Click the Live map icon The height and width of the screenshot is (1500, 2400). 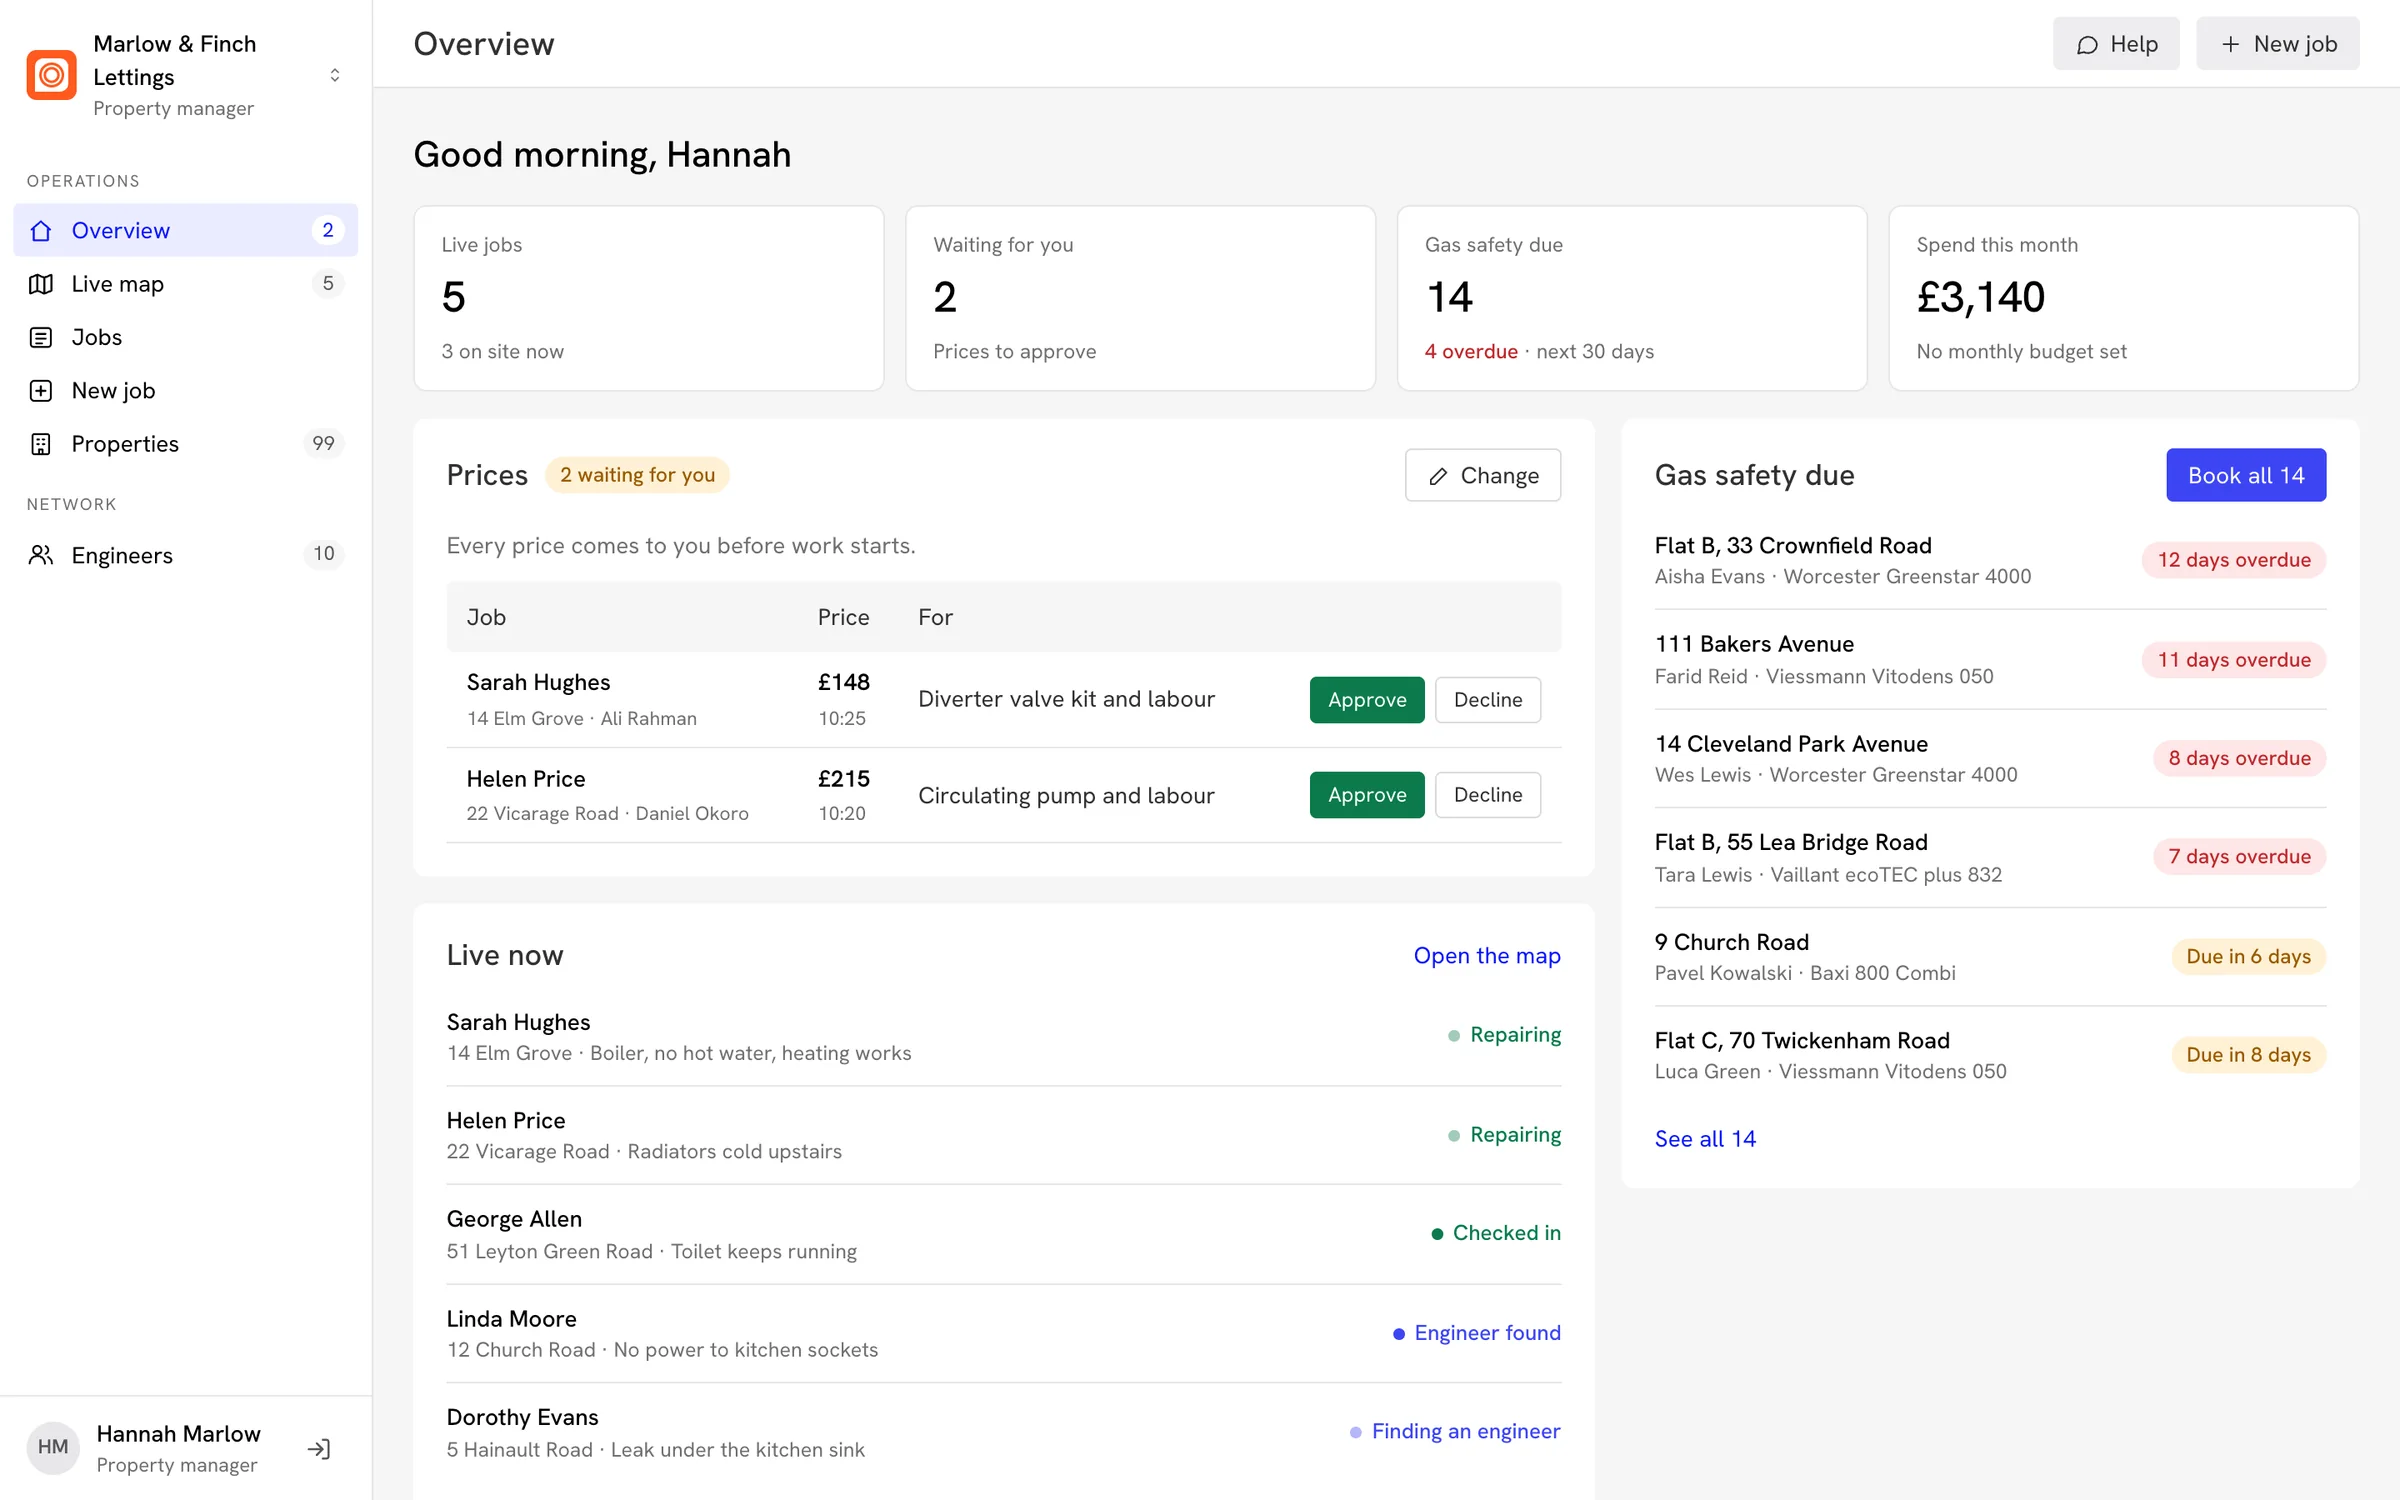[41, 284]
